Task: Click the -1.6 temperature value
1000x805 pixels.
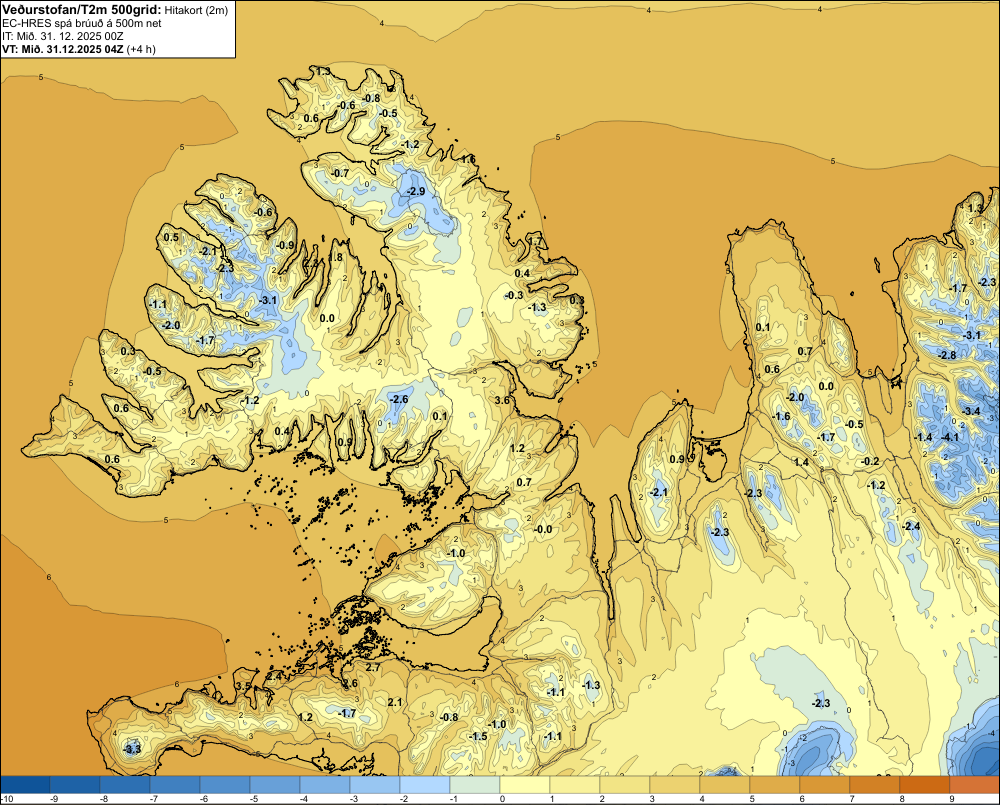Action: [x=781, y=417]
